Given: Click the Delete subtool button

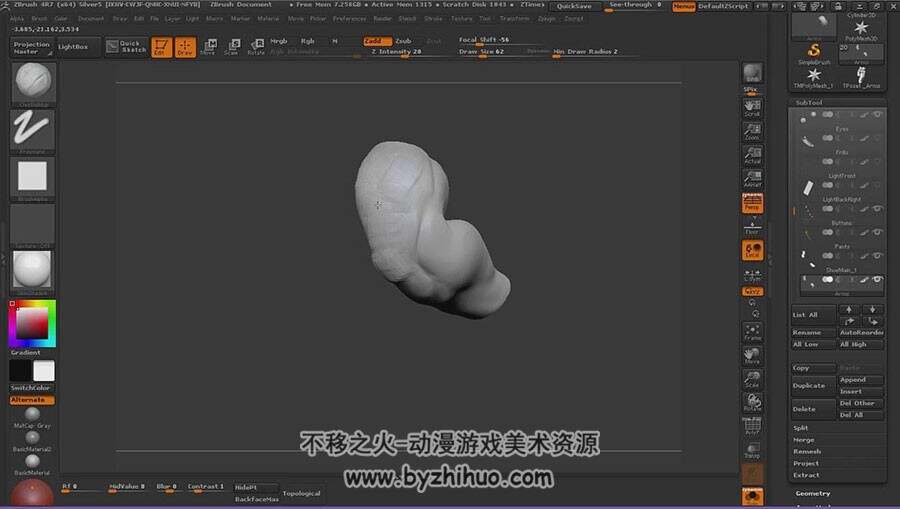Looking at the screenshot, I should [x=814, y=409].
